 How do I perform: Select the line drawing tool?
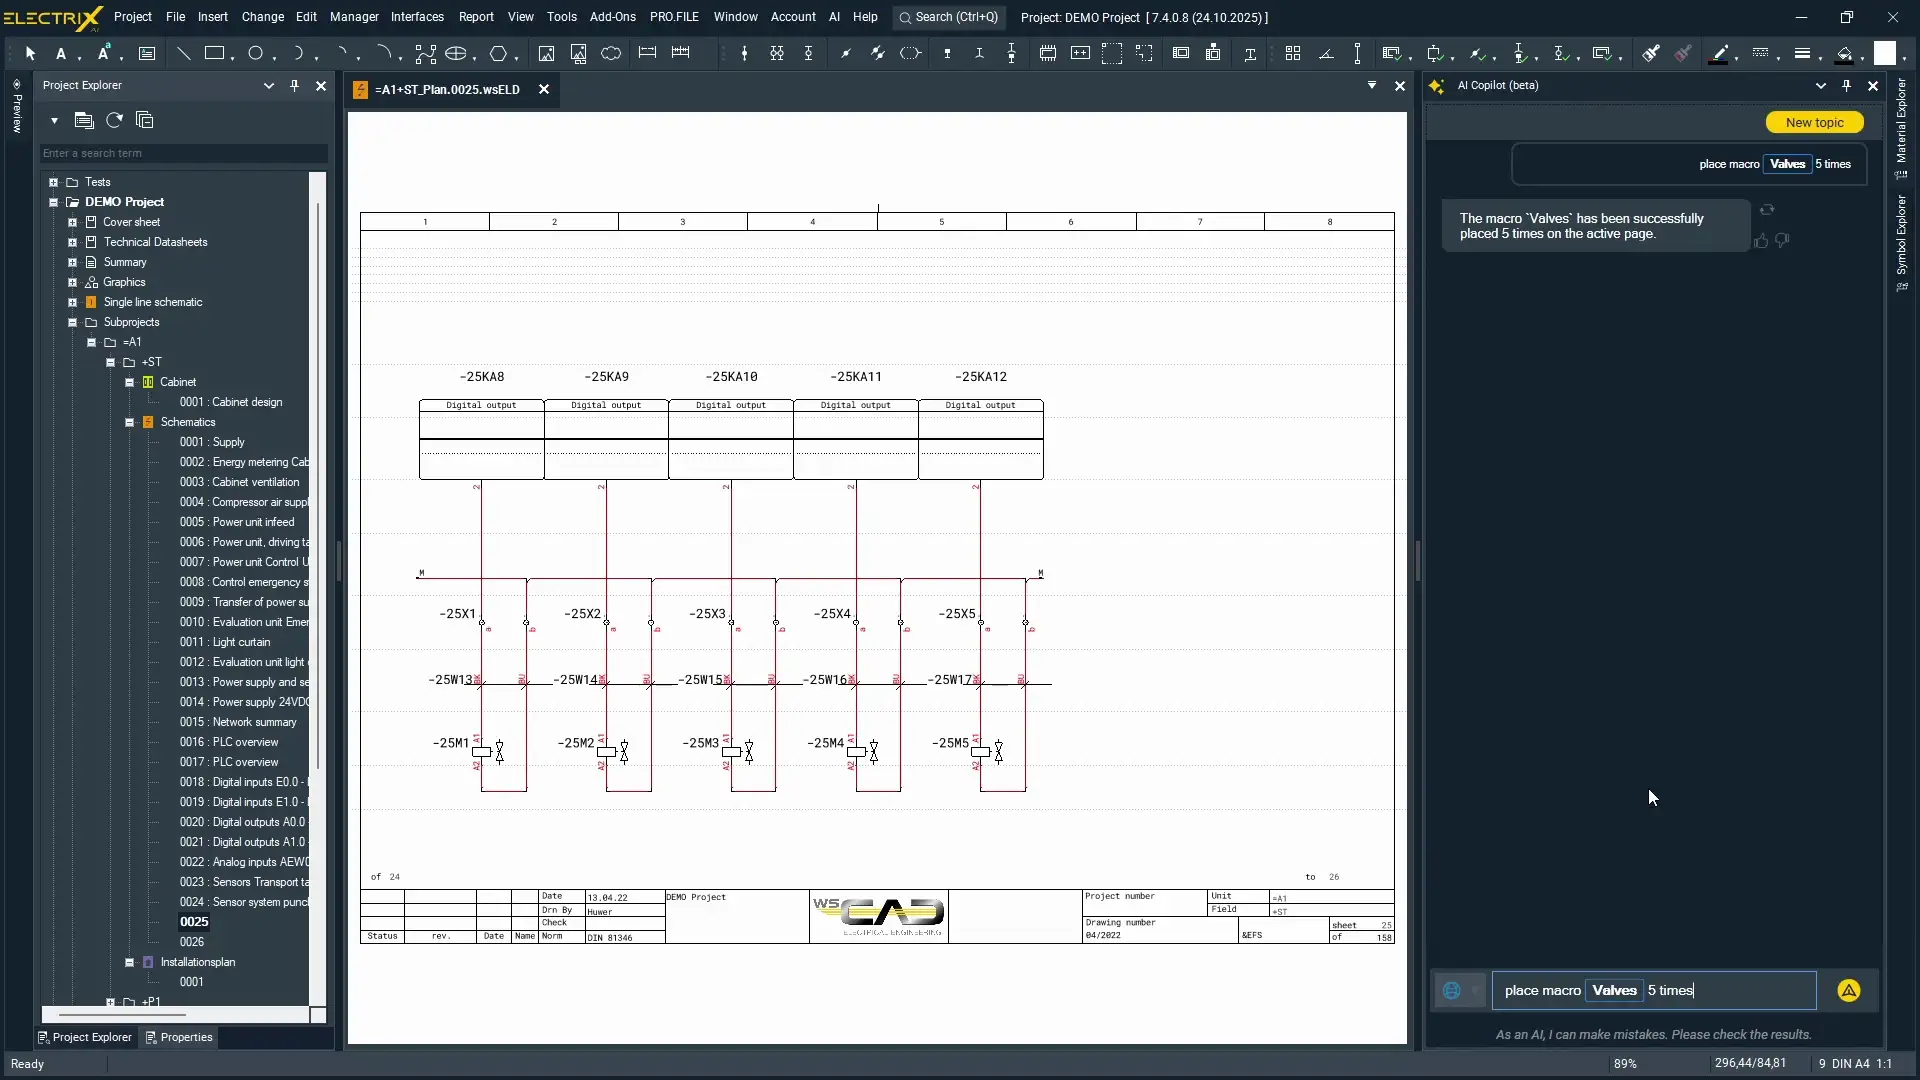[x=183, y=54]
